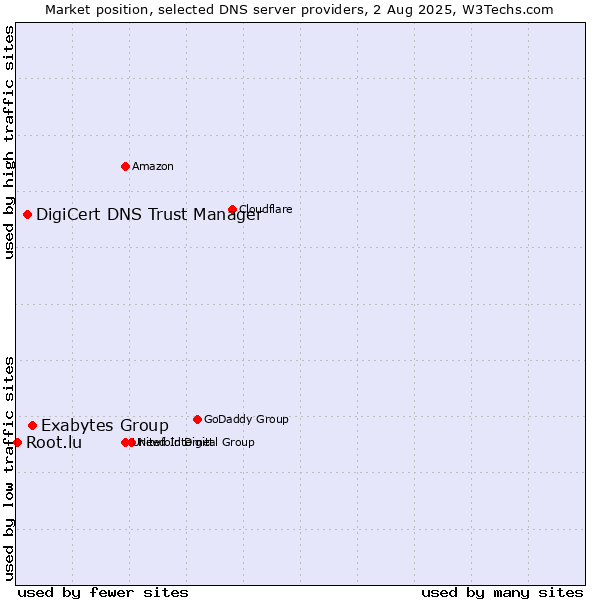
Task: Click the Amazon label text
Action: click(153, 166)
